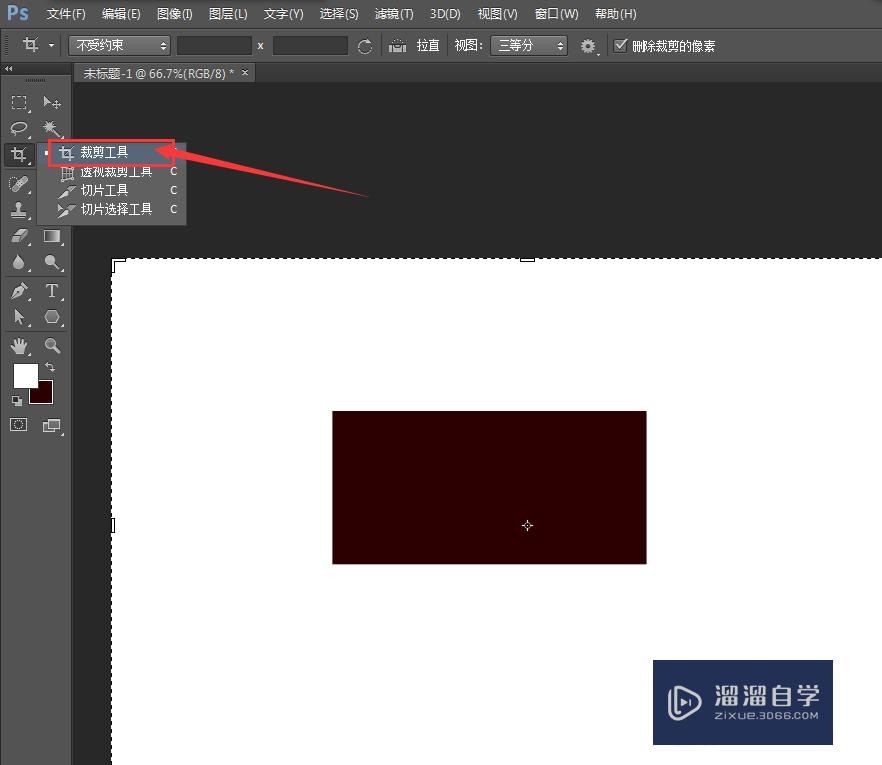Image resolution: width=882 pixels, height=765 pixels.
Task: Switch to the 未标题-1 document tab
Action: point(159,73)
